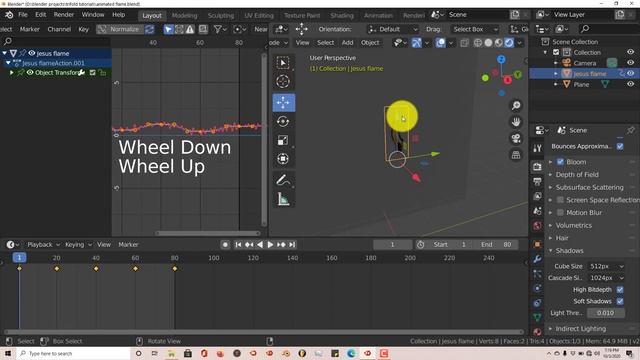Open the Output properties tab
The height and width of the screenshot is (360, 640).
tap(537, 181)
